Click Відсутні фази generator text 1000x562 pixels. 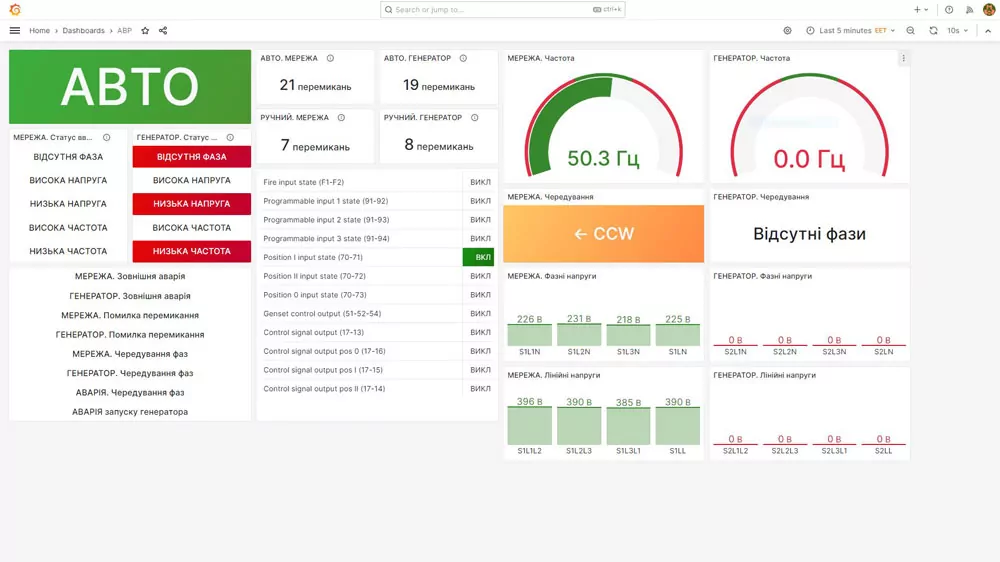click(x=809, y=234)
